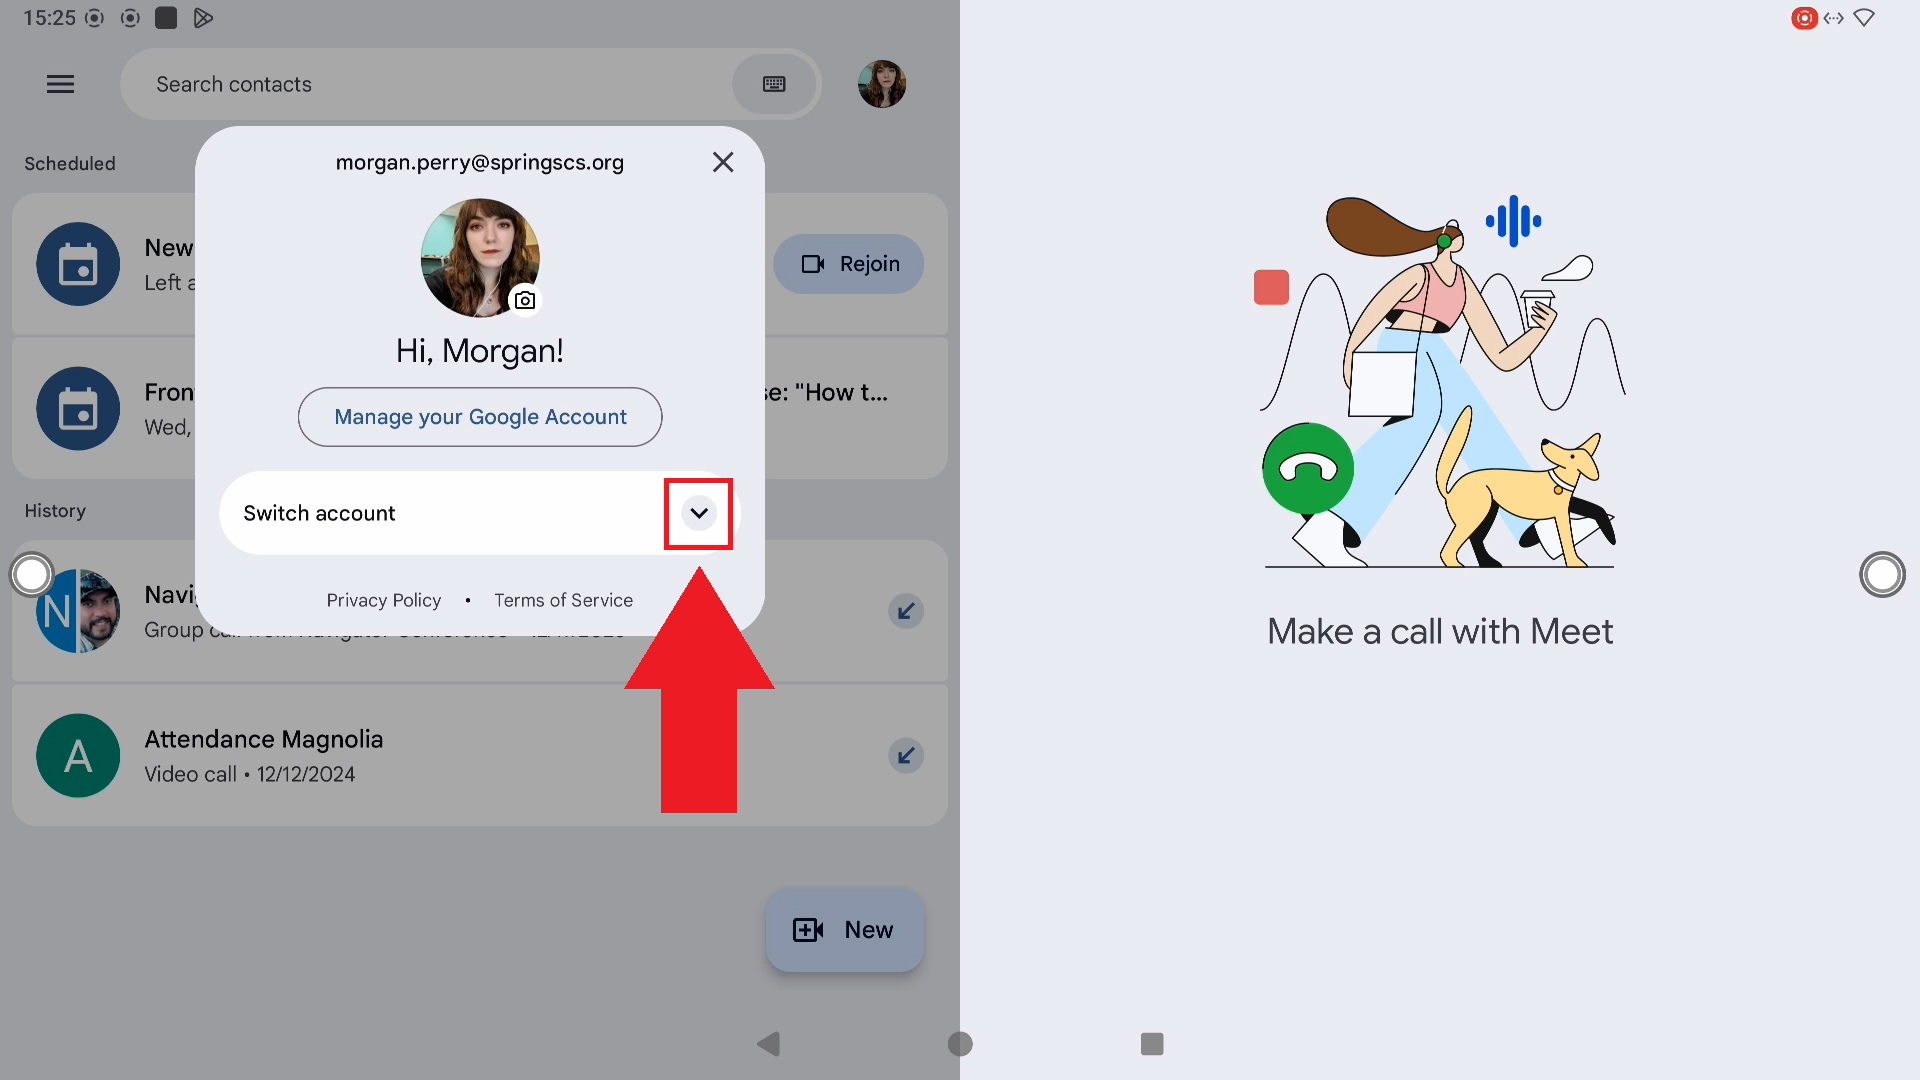Close the account dialog with X
The image size is (1920, 1080).
click(x=723, y=162)
